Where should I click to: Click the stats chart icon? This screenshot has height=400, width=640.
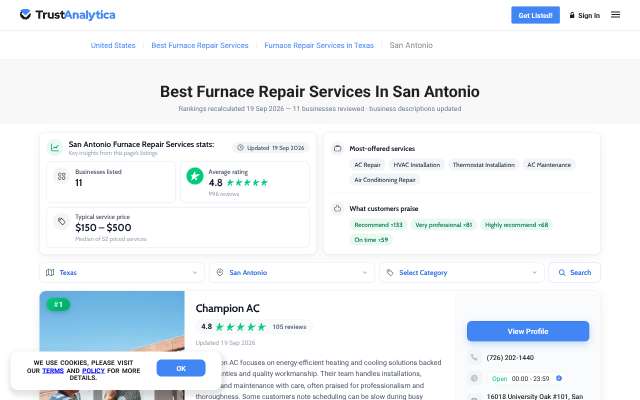[x=55, y=147]
